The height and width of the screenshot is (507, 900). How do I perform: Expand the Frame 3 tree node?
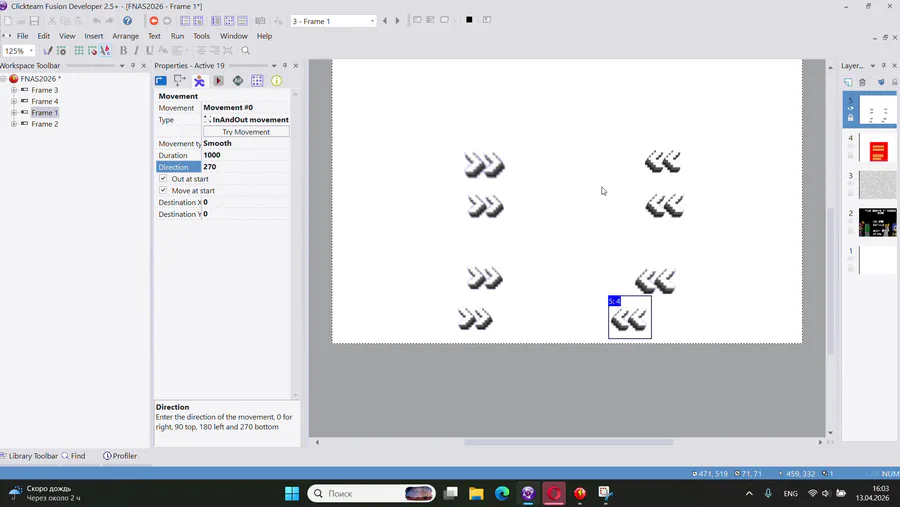pyautogui.click(x=14, y=90)
